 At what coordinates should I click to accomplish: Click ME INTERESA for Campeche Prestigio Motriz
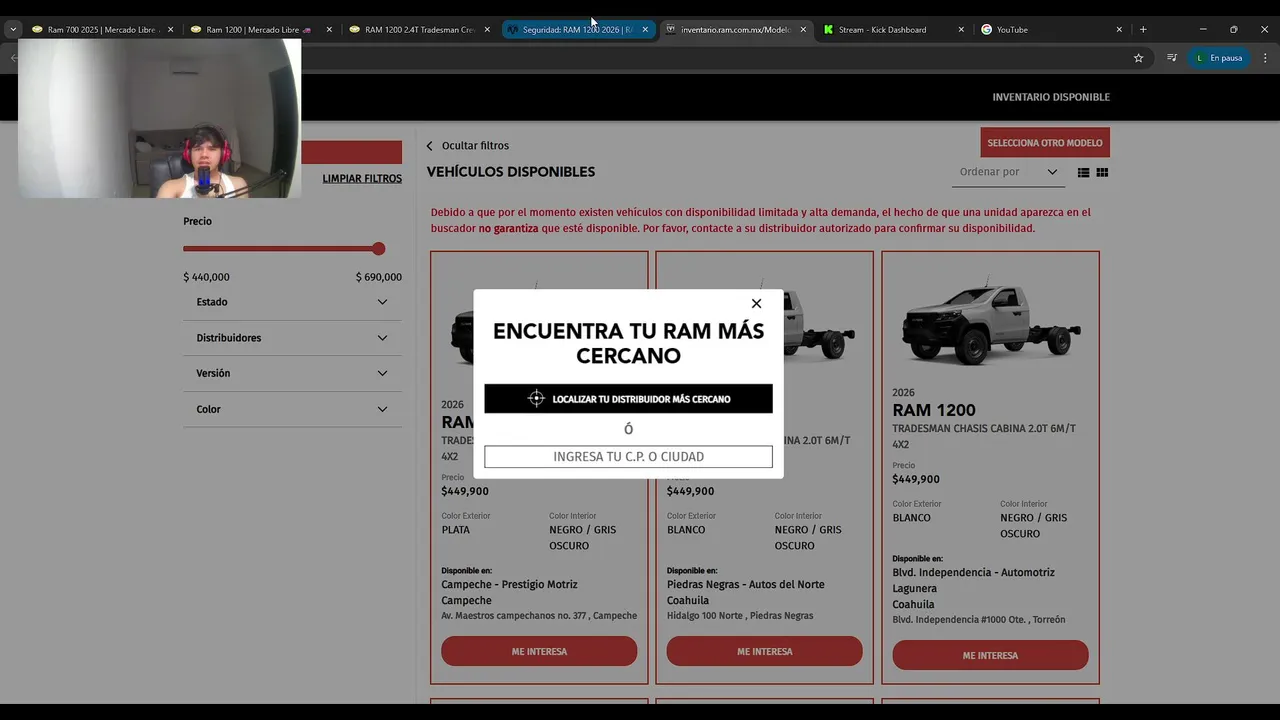pyautogui.click(x=539, y=651)
